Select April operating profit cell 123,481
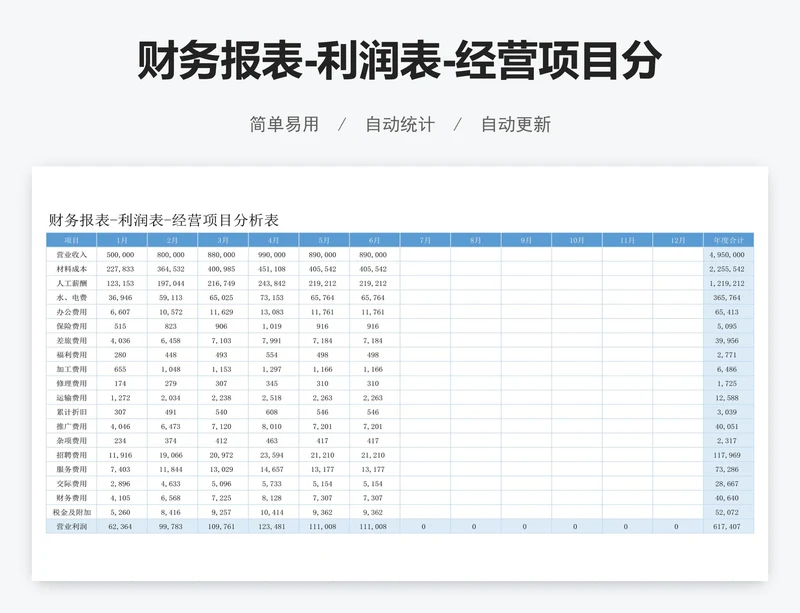Viewport: 800px width, 613px height. click(x=272, y=526)
